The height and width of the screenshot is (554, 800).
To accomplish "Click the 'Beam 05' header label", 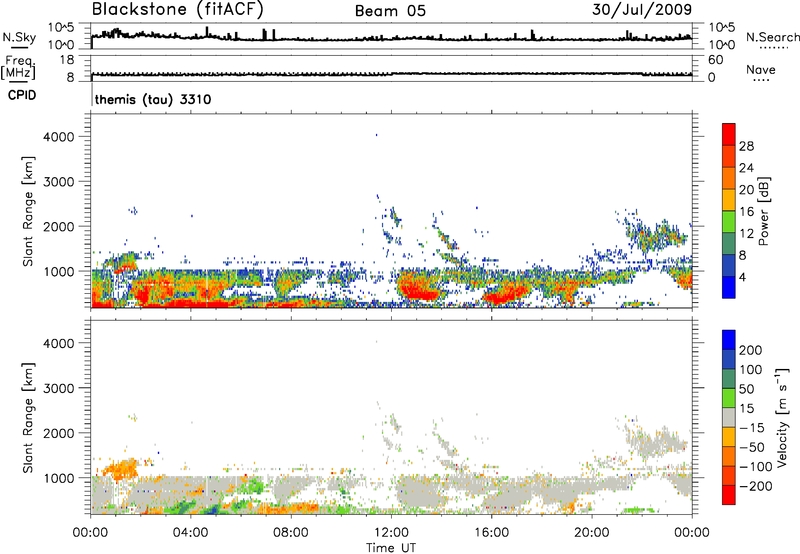I will tap(390, 11).
